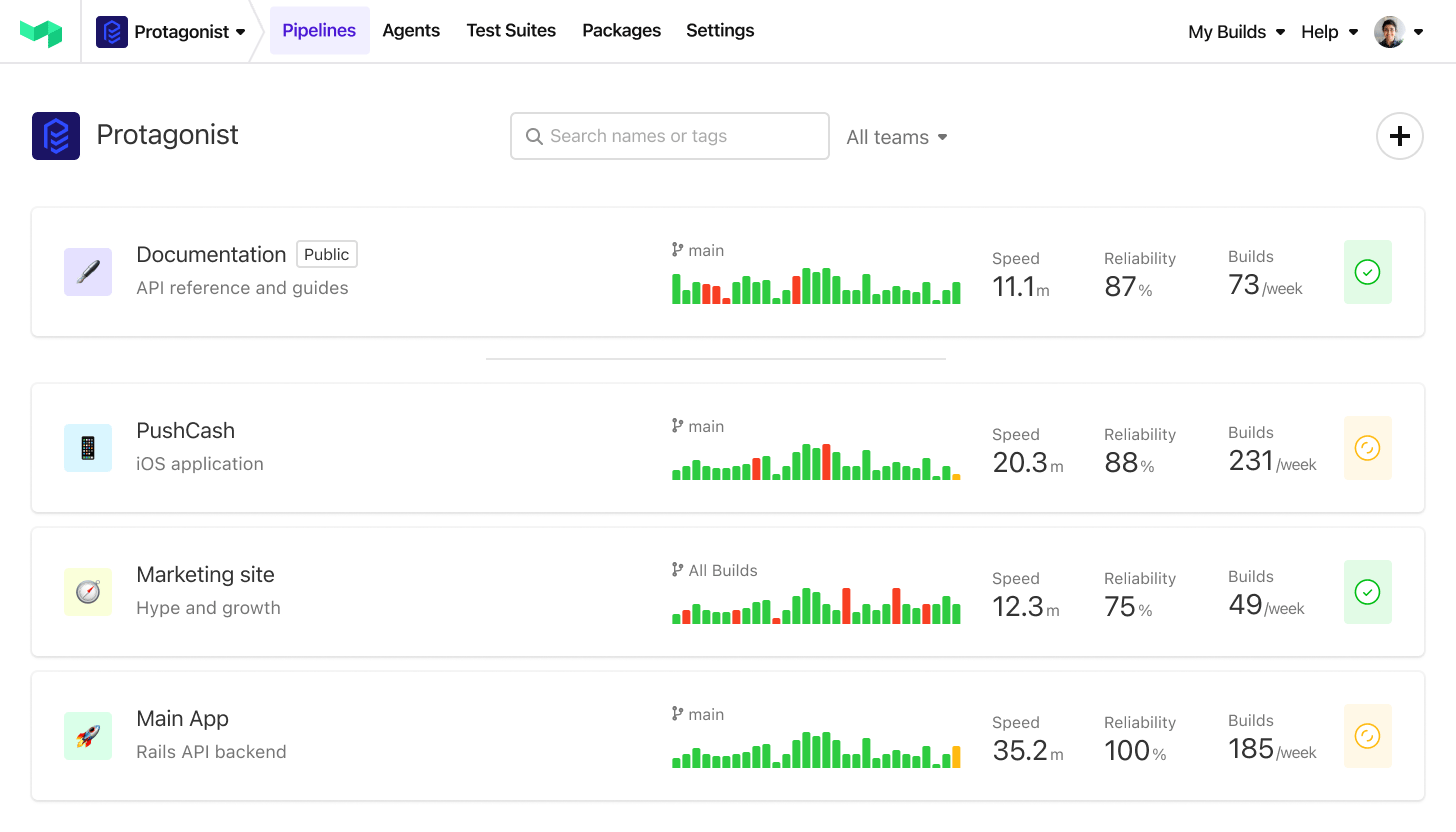Click the green passed status badge for Documentation
The height and width of the screenshot is (832, 1456).
[x=1367, y=271]
